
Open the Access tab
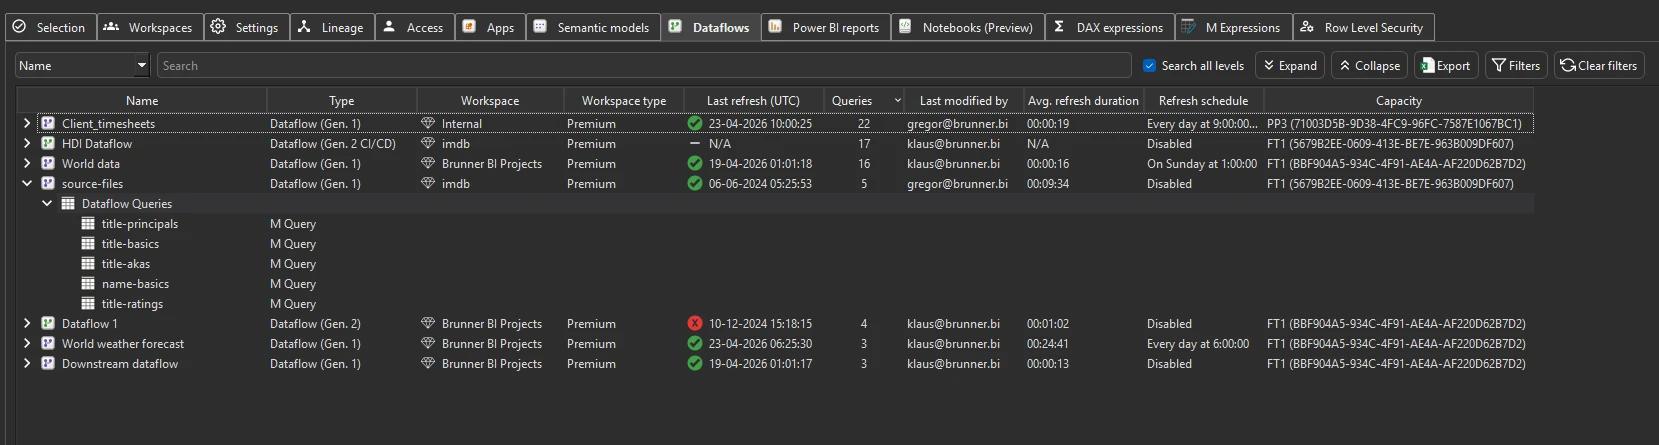(x=414, y=27)
